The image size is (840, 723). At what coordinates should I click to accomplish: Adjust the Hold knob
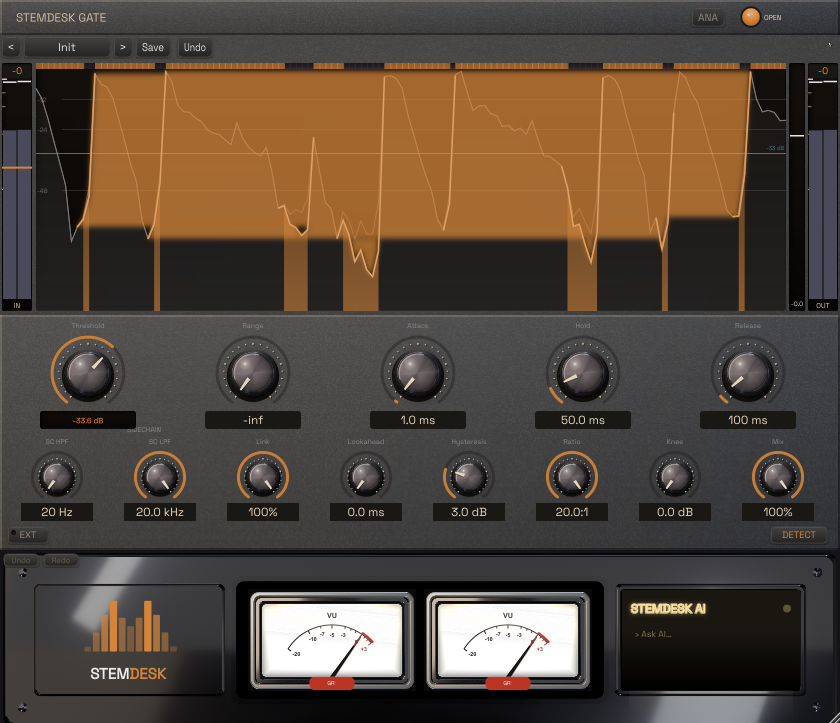click(583, 373)
